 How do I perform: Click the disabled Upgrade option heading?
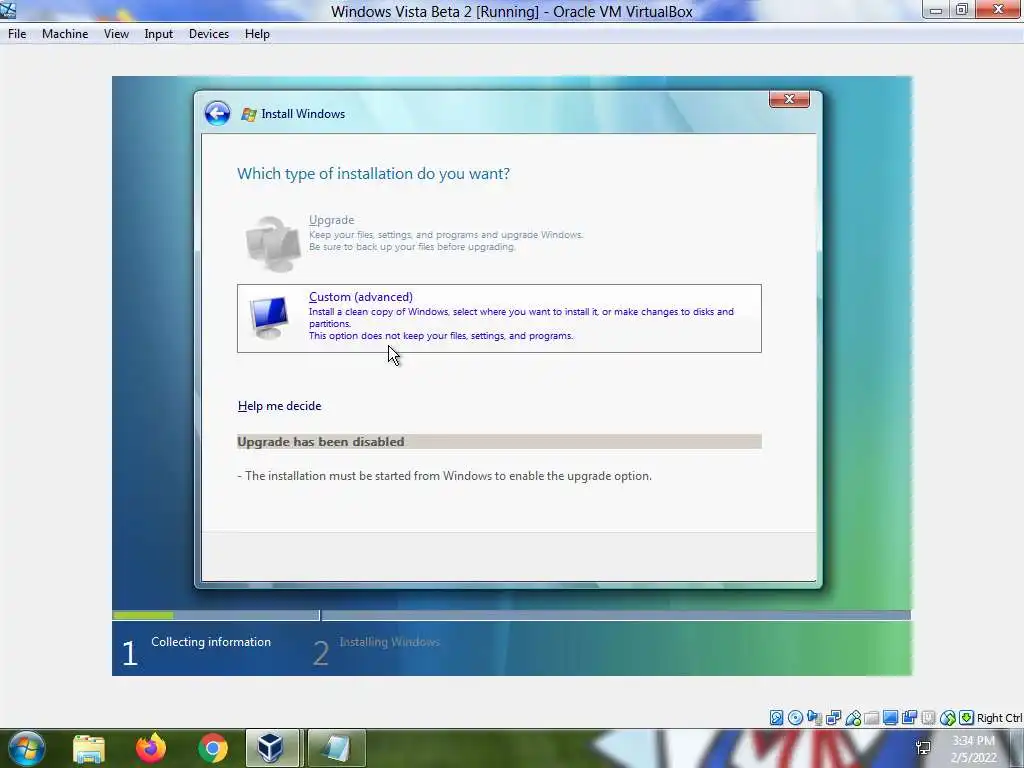pyautogui.click(x=331, y=220)
